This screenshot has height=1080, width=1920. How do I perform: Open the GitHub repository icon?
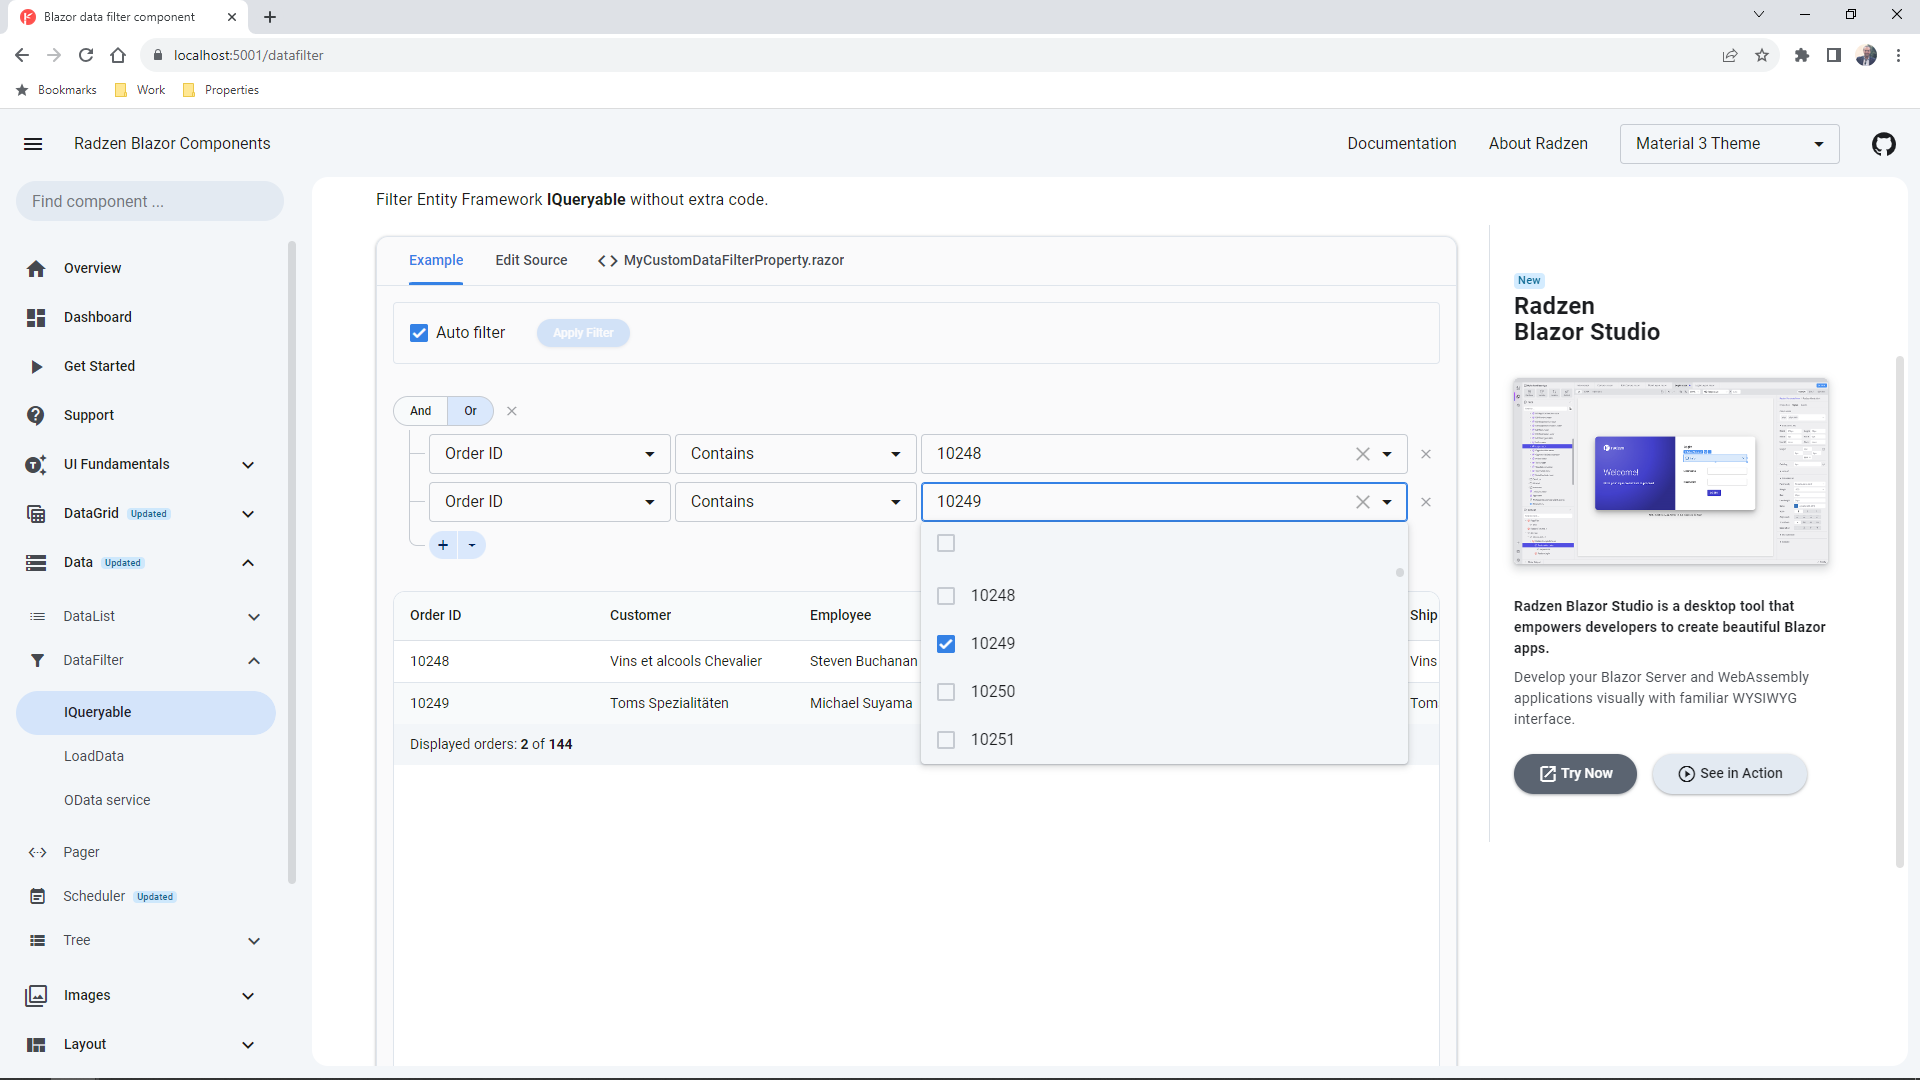(x=1883, y=144)
